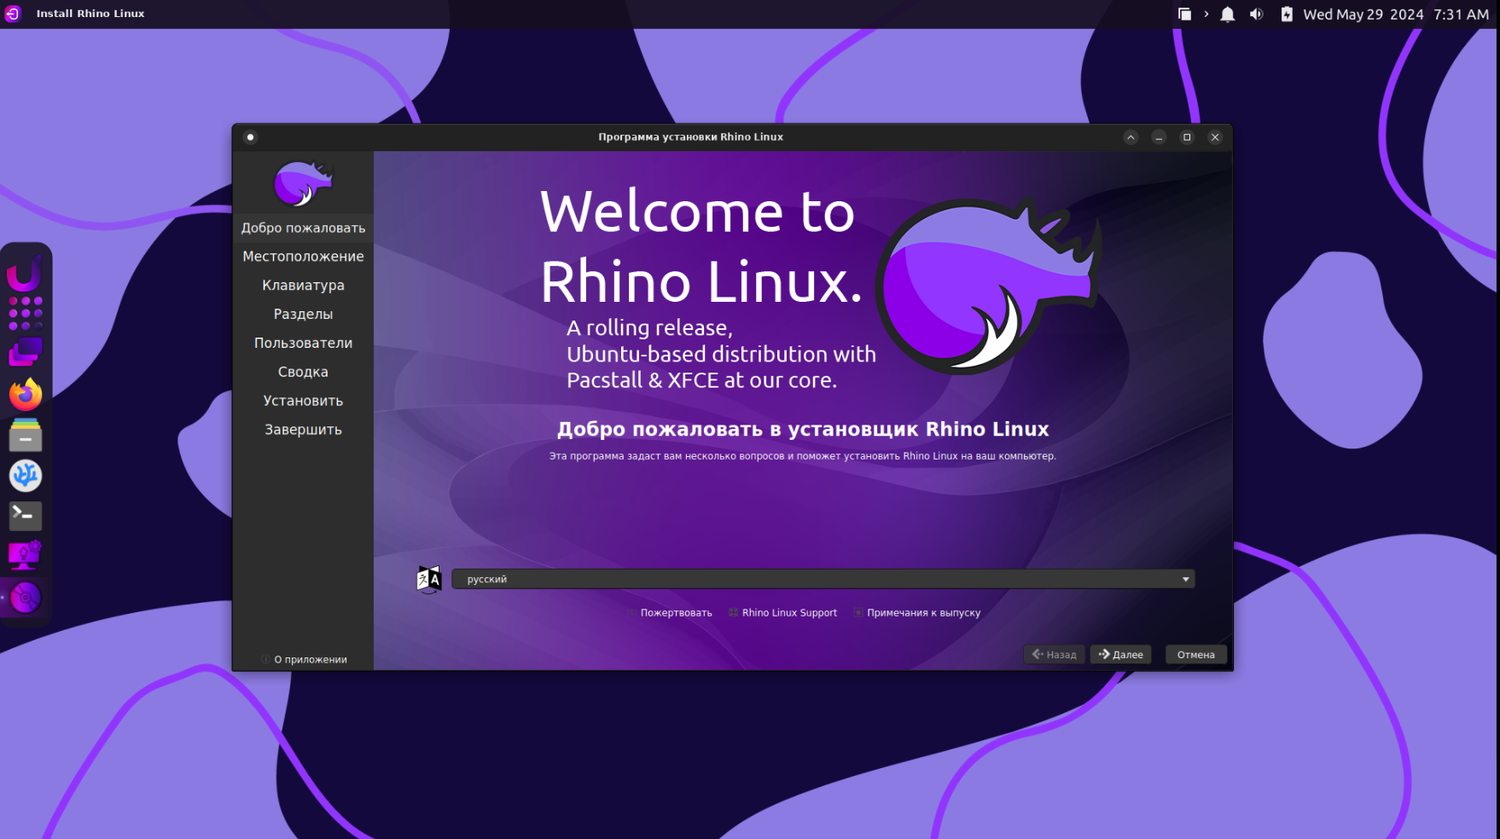The height and width of the screenshot is (839, 1500).
Task: Open the stacked-windows workspace icon in the dock
Action: click(25, 353)
